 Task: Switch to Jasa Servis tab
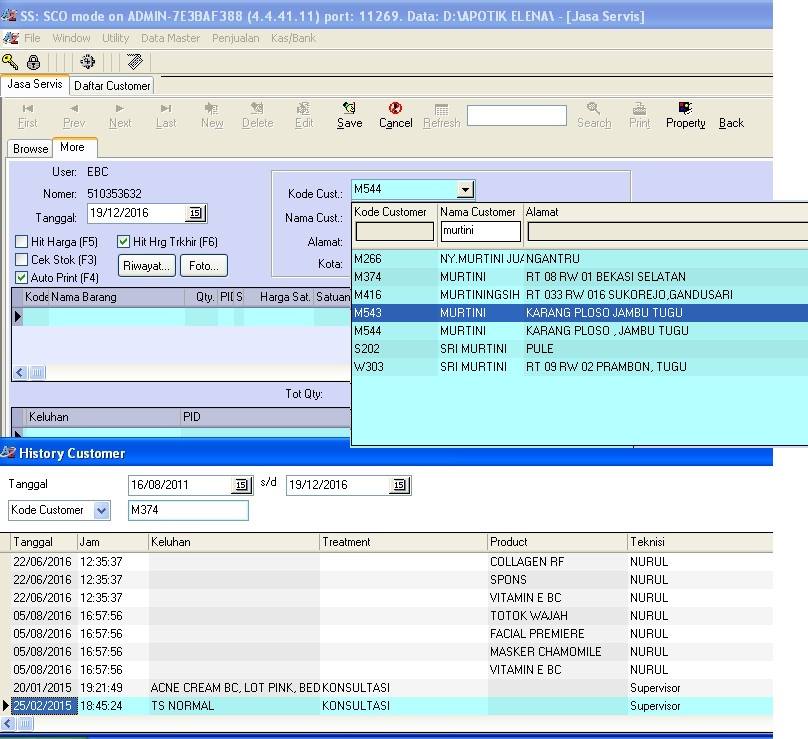pos(35,85)
